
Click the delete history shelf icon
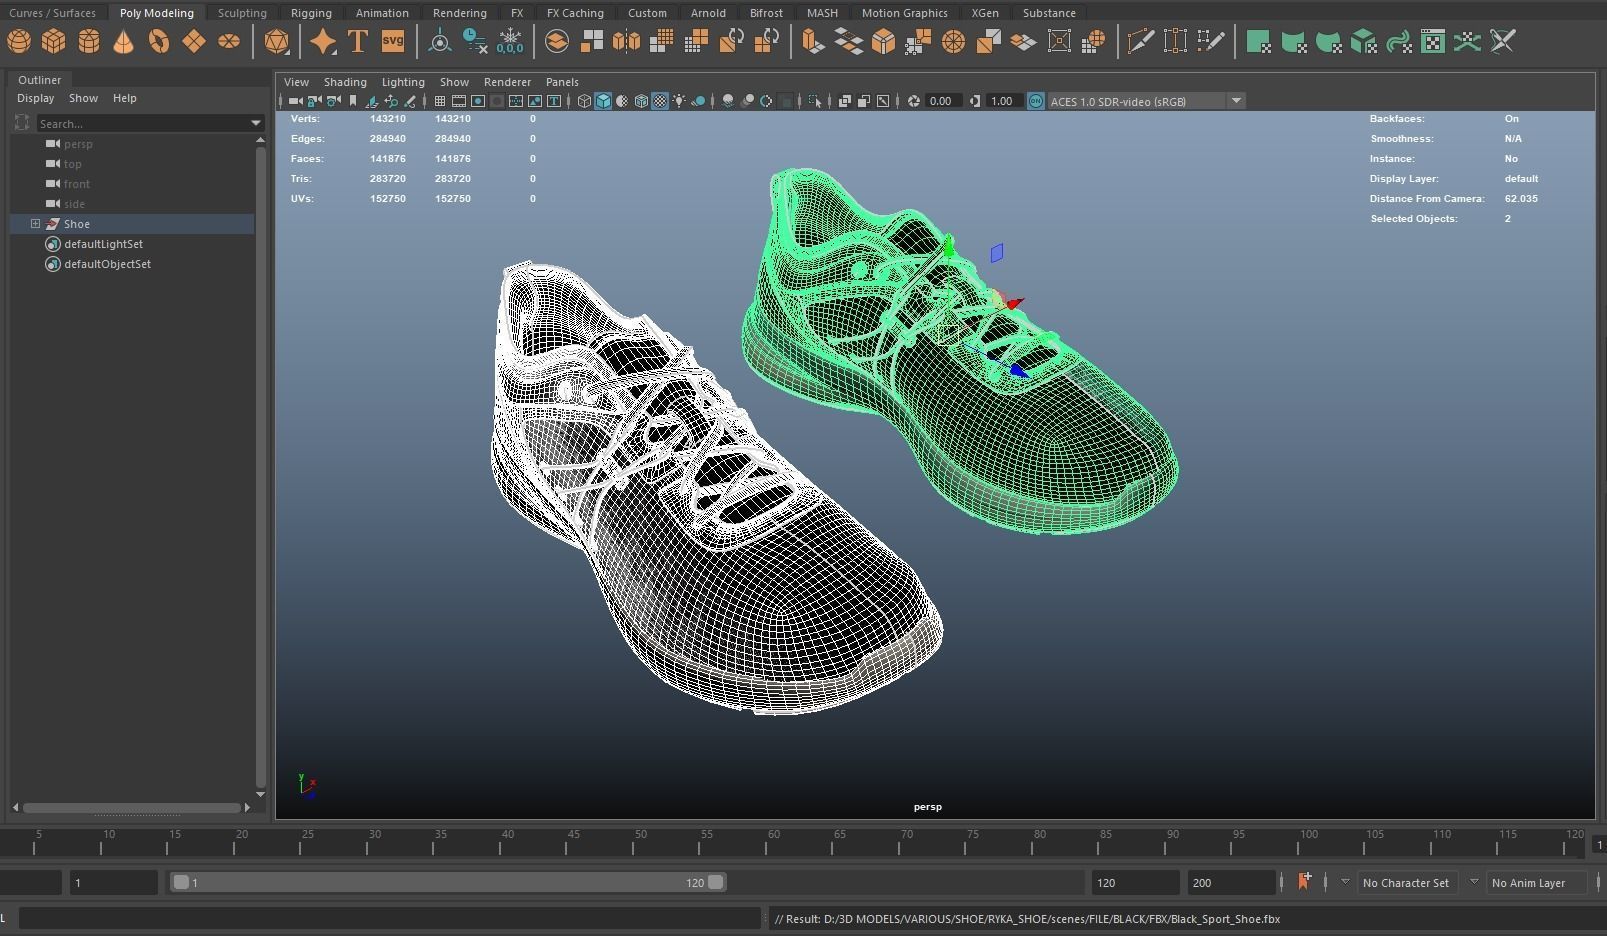click(x=475, y=41)
